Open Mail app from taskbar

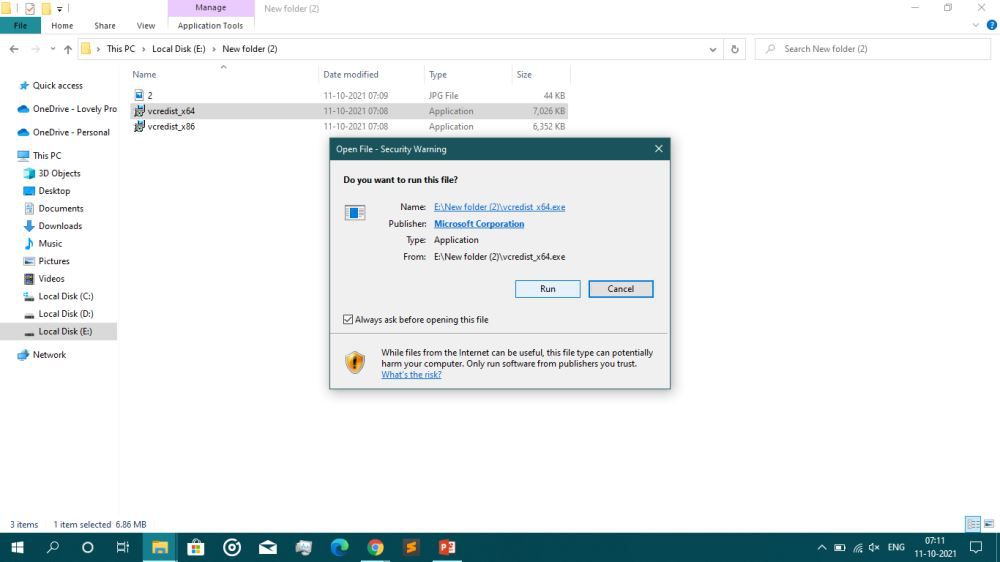coord(268,547)
